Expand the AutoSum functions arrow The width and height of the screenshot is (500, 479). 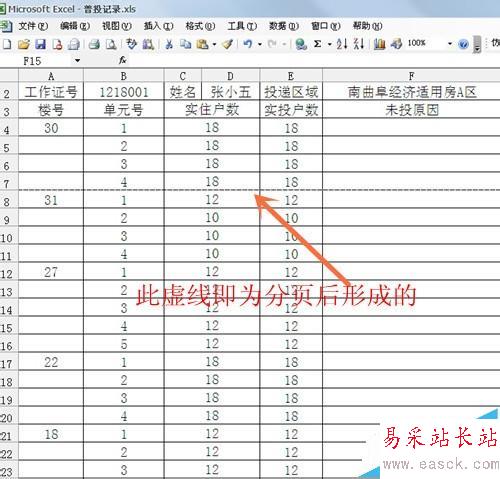330,44
